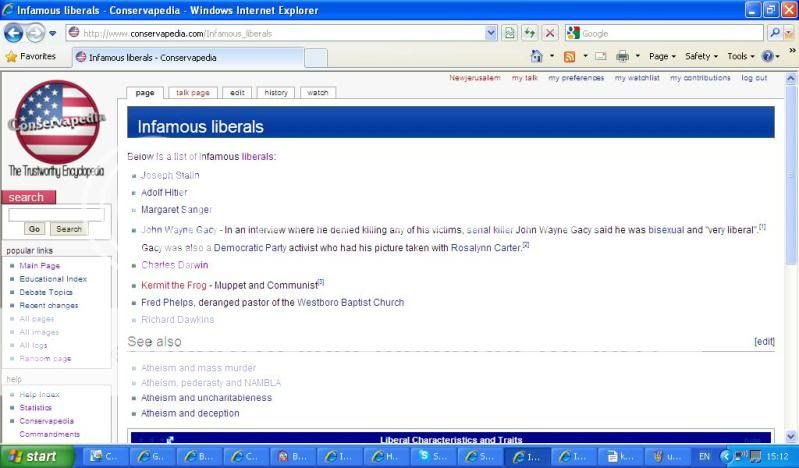Open the edit tab
The height and width of the screenshot is (468, 799).
click(237, 93)
